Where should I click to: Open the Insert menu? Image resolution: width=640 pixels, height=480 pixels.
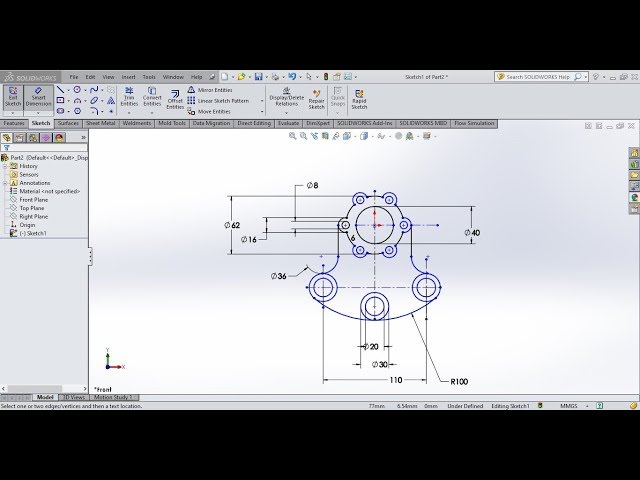[x=128, y=77]
